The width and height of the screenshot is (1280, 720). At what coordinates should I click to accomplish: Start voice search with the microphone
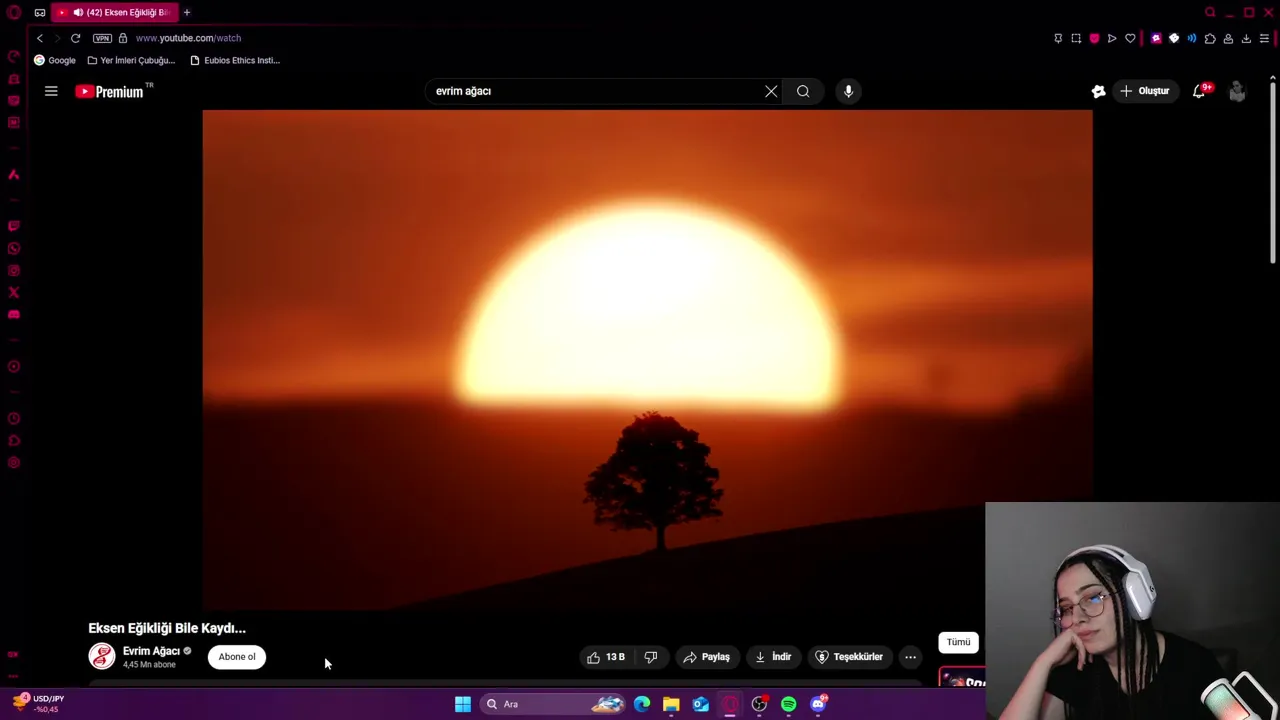848,91
